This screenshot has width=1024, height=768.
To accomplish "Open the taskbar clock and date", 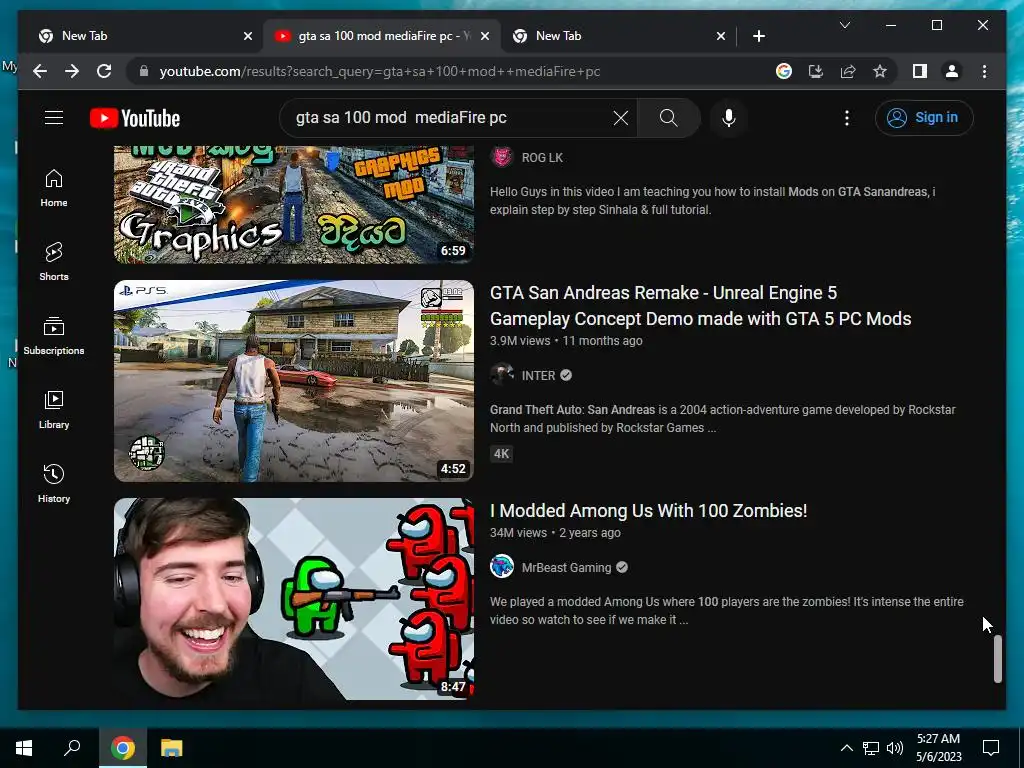I will pyautogui.click(x=938, y=748).
